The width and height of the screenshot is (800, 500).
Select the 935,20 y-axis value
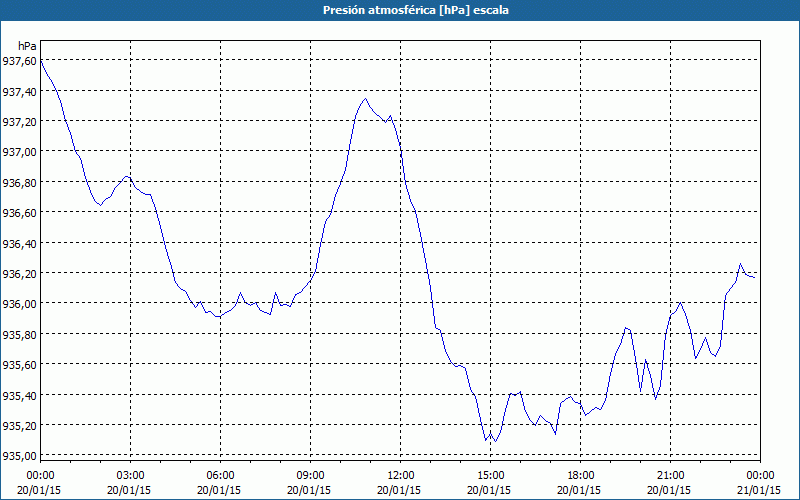coord(19,426)
